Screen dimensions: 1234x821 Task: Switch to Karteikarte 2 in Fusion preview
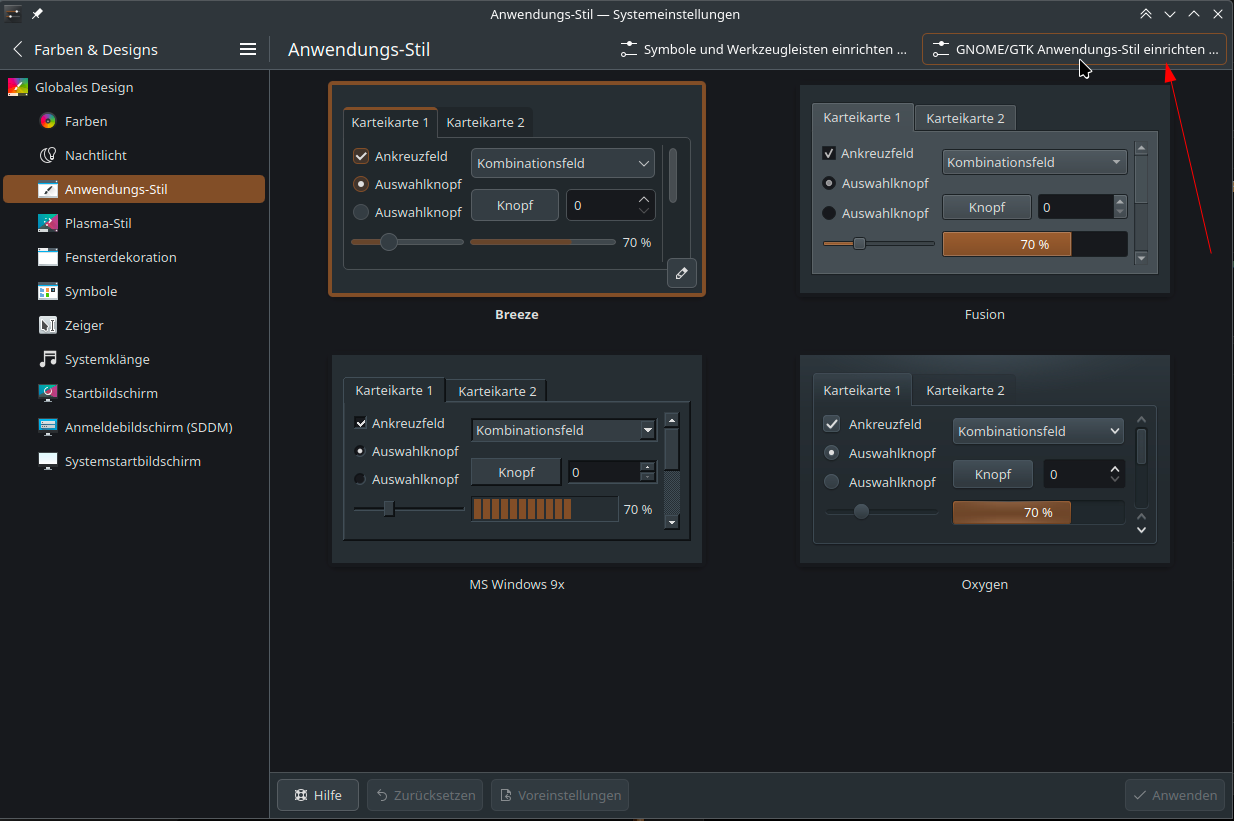coord(965,118)
